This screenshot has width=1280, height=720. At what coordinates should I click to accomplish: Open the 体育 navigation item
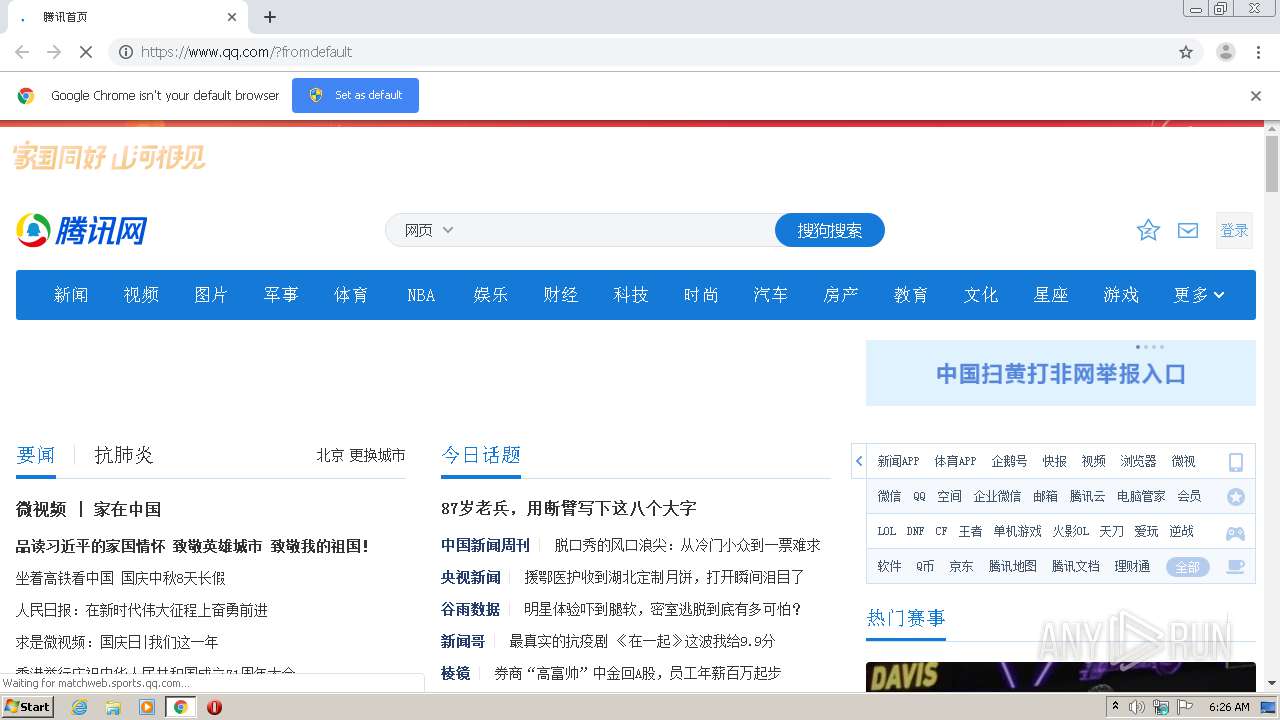pyautogui.click(x=351, y=295)
